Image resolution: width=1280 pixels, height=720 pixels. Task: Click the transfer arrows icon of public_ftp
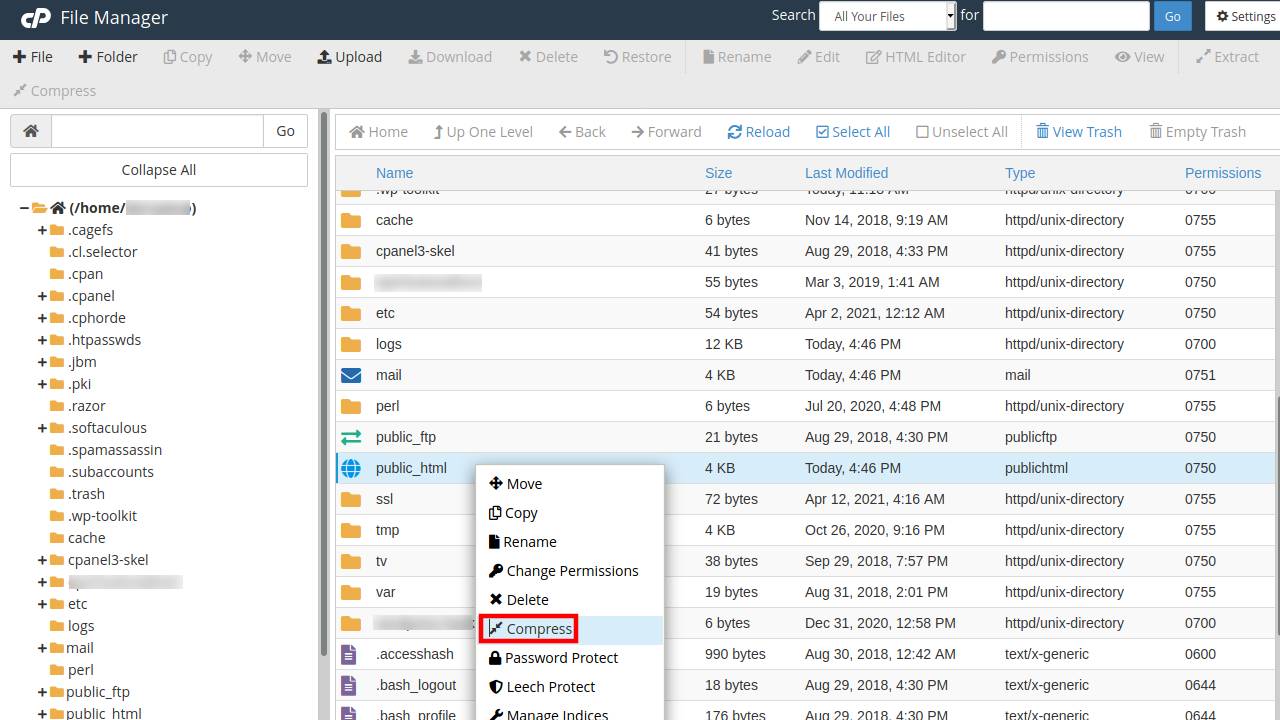[351, 437]
